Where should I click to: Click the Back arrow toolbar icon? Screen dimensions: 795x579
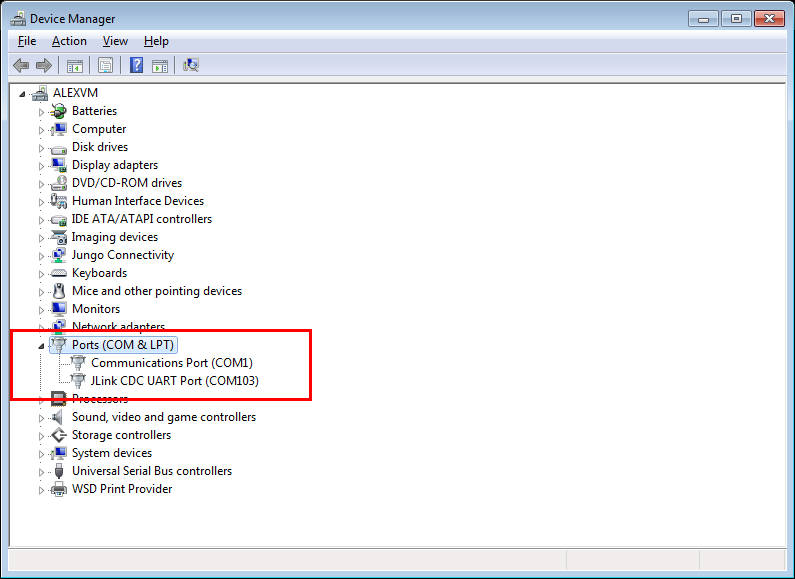[x=21, y=66]
